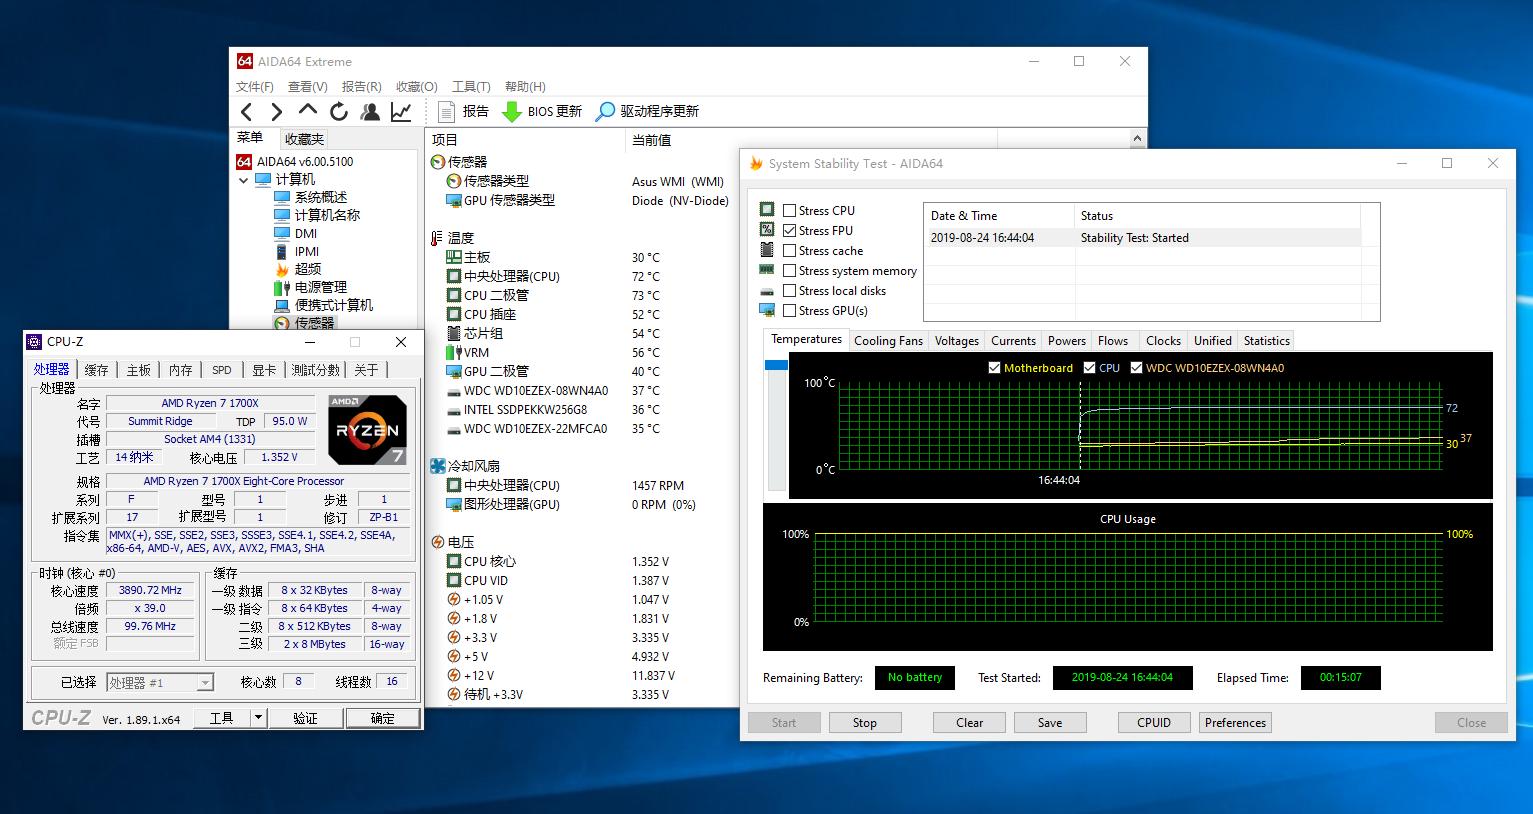Select the Stability Test: Started log row
This screenshot has height=814, width=1533.
[x=1142, y=238]
